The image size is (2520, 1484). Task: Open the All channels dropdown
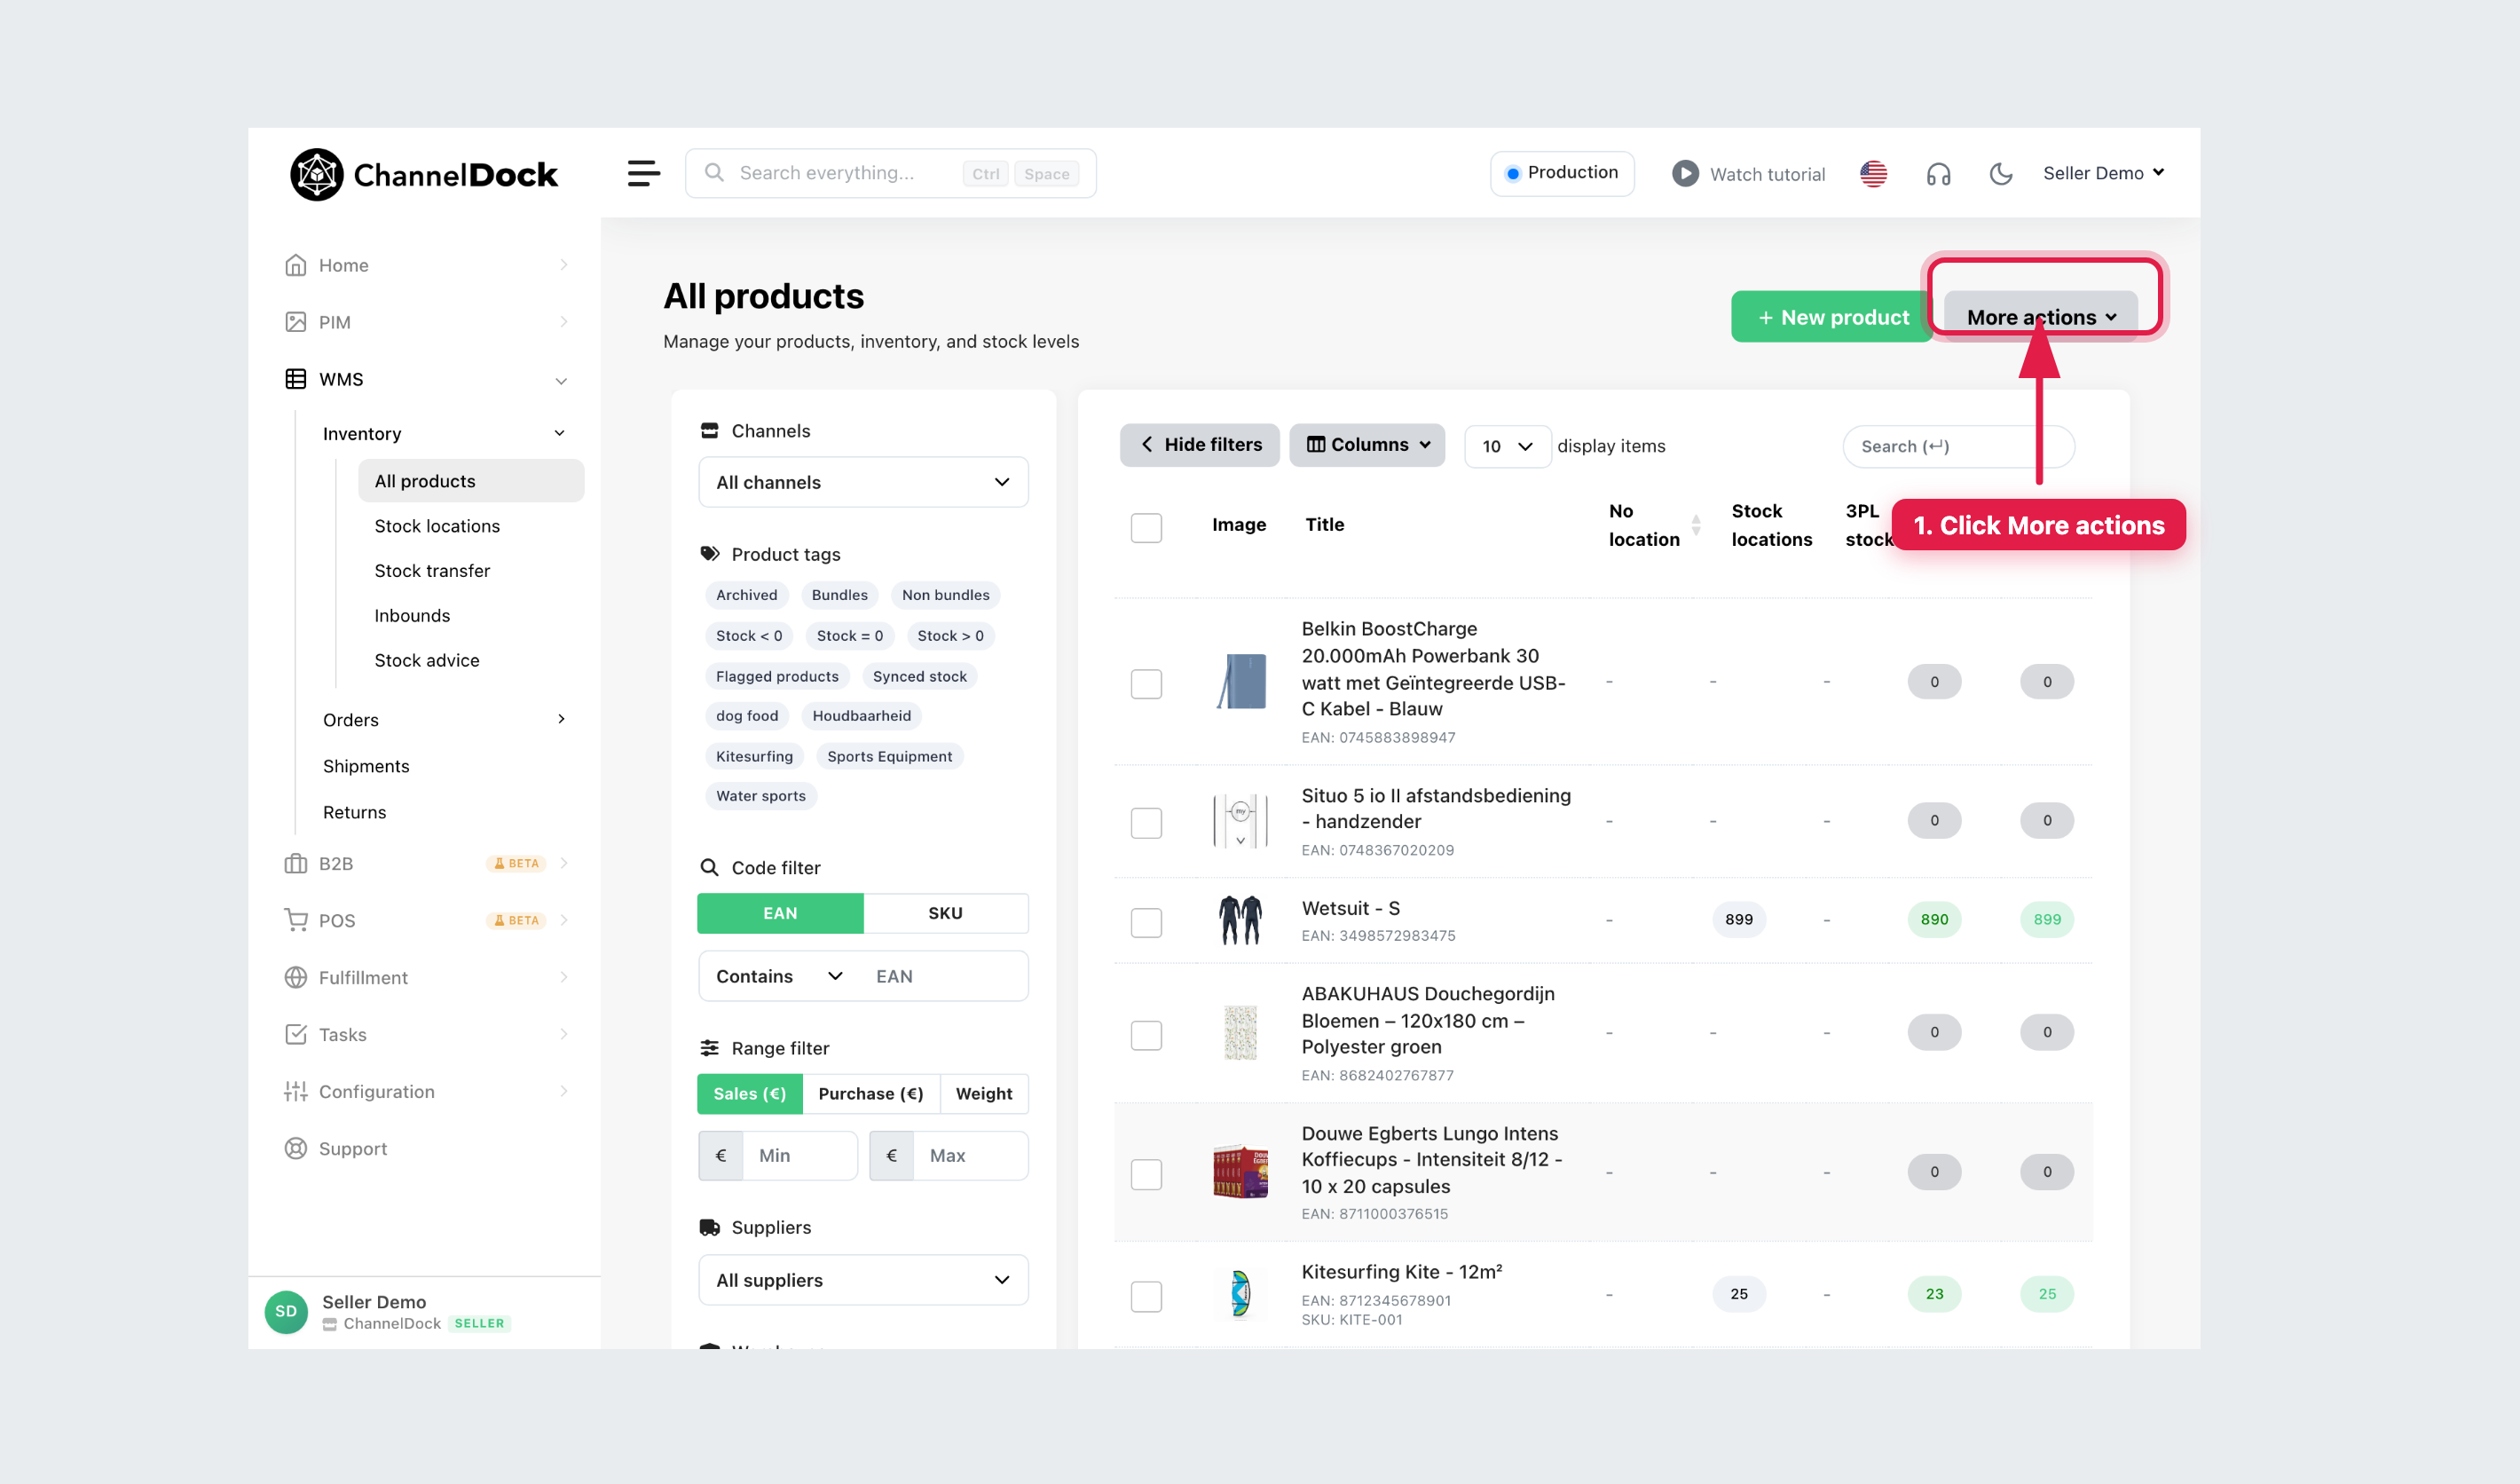click(x=863, y=482)
